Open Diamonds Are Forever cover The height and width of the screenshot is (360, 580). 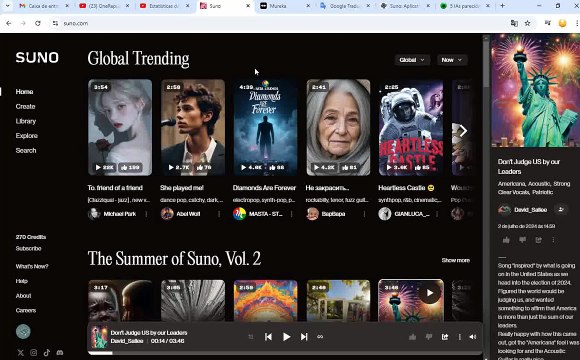tap(265, 127)
